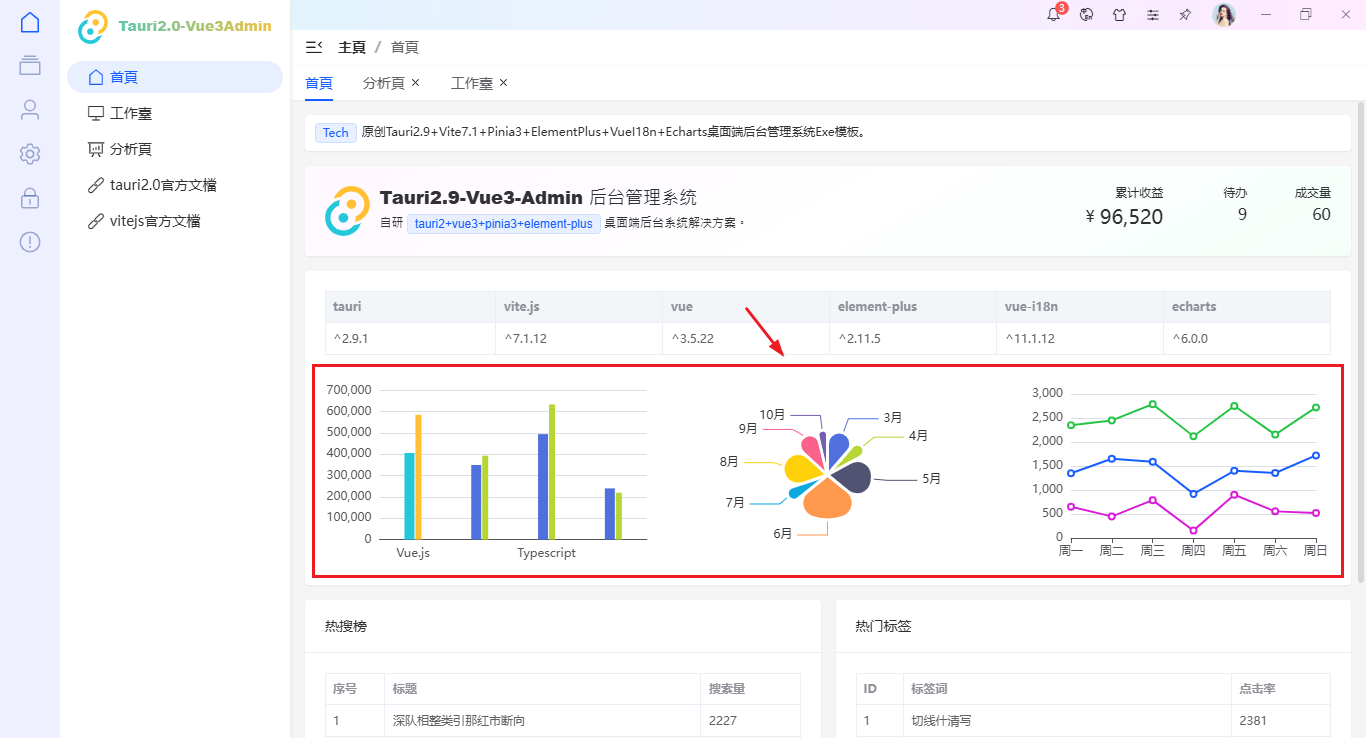Viewport: 1366px width, 738px height.
Task: Select the user icon in left rail
Action: click(30, 109)
